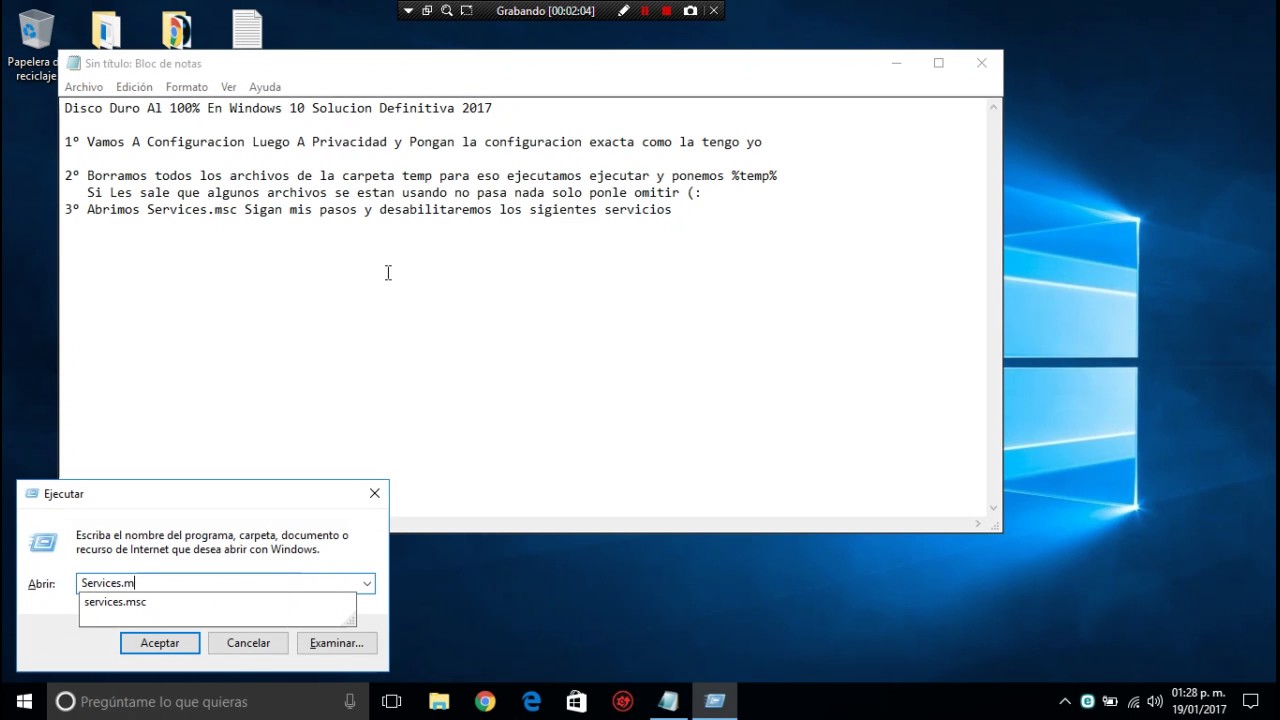
Task: Open the Papelera de reciclaje desktop icon
Action: (36, 45)
